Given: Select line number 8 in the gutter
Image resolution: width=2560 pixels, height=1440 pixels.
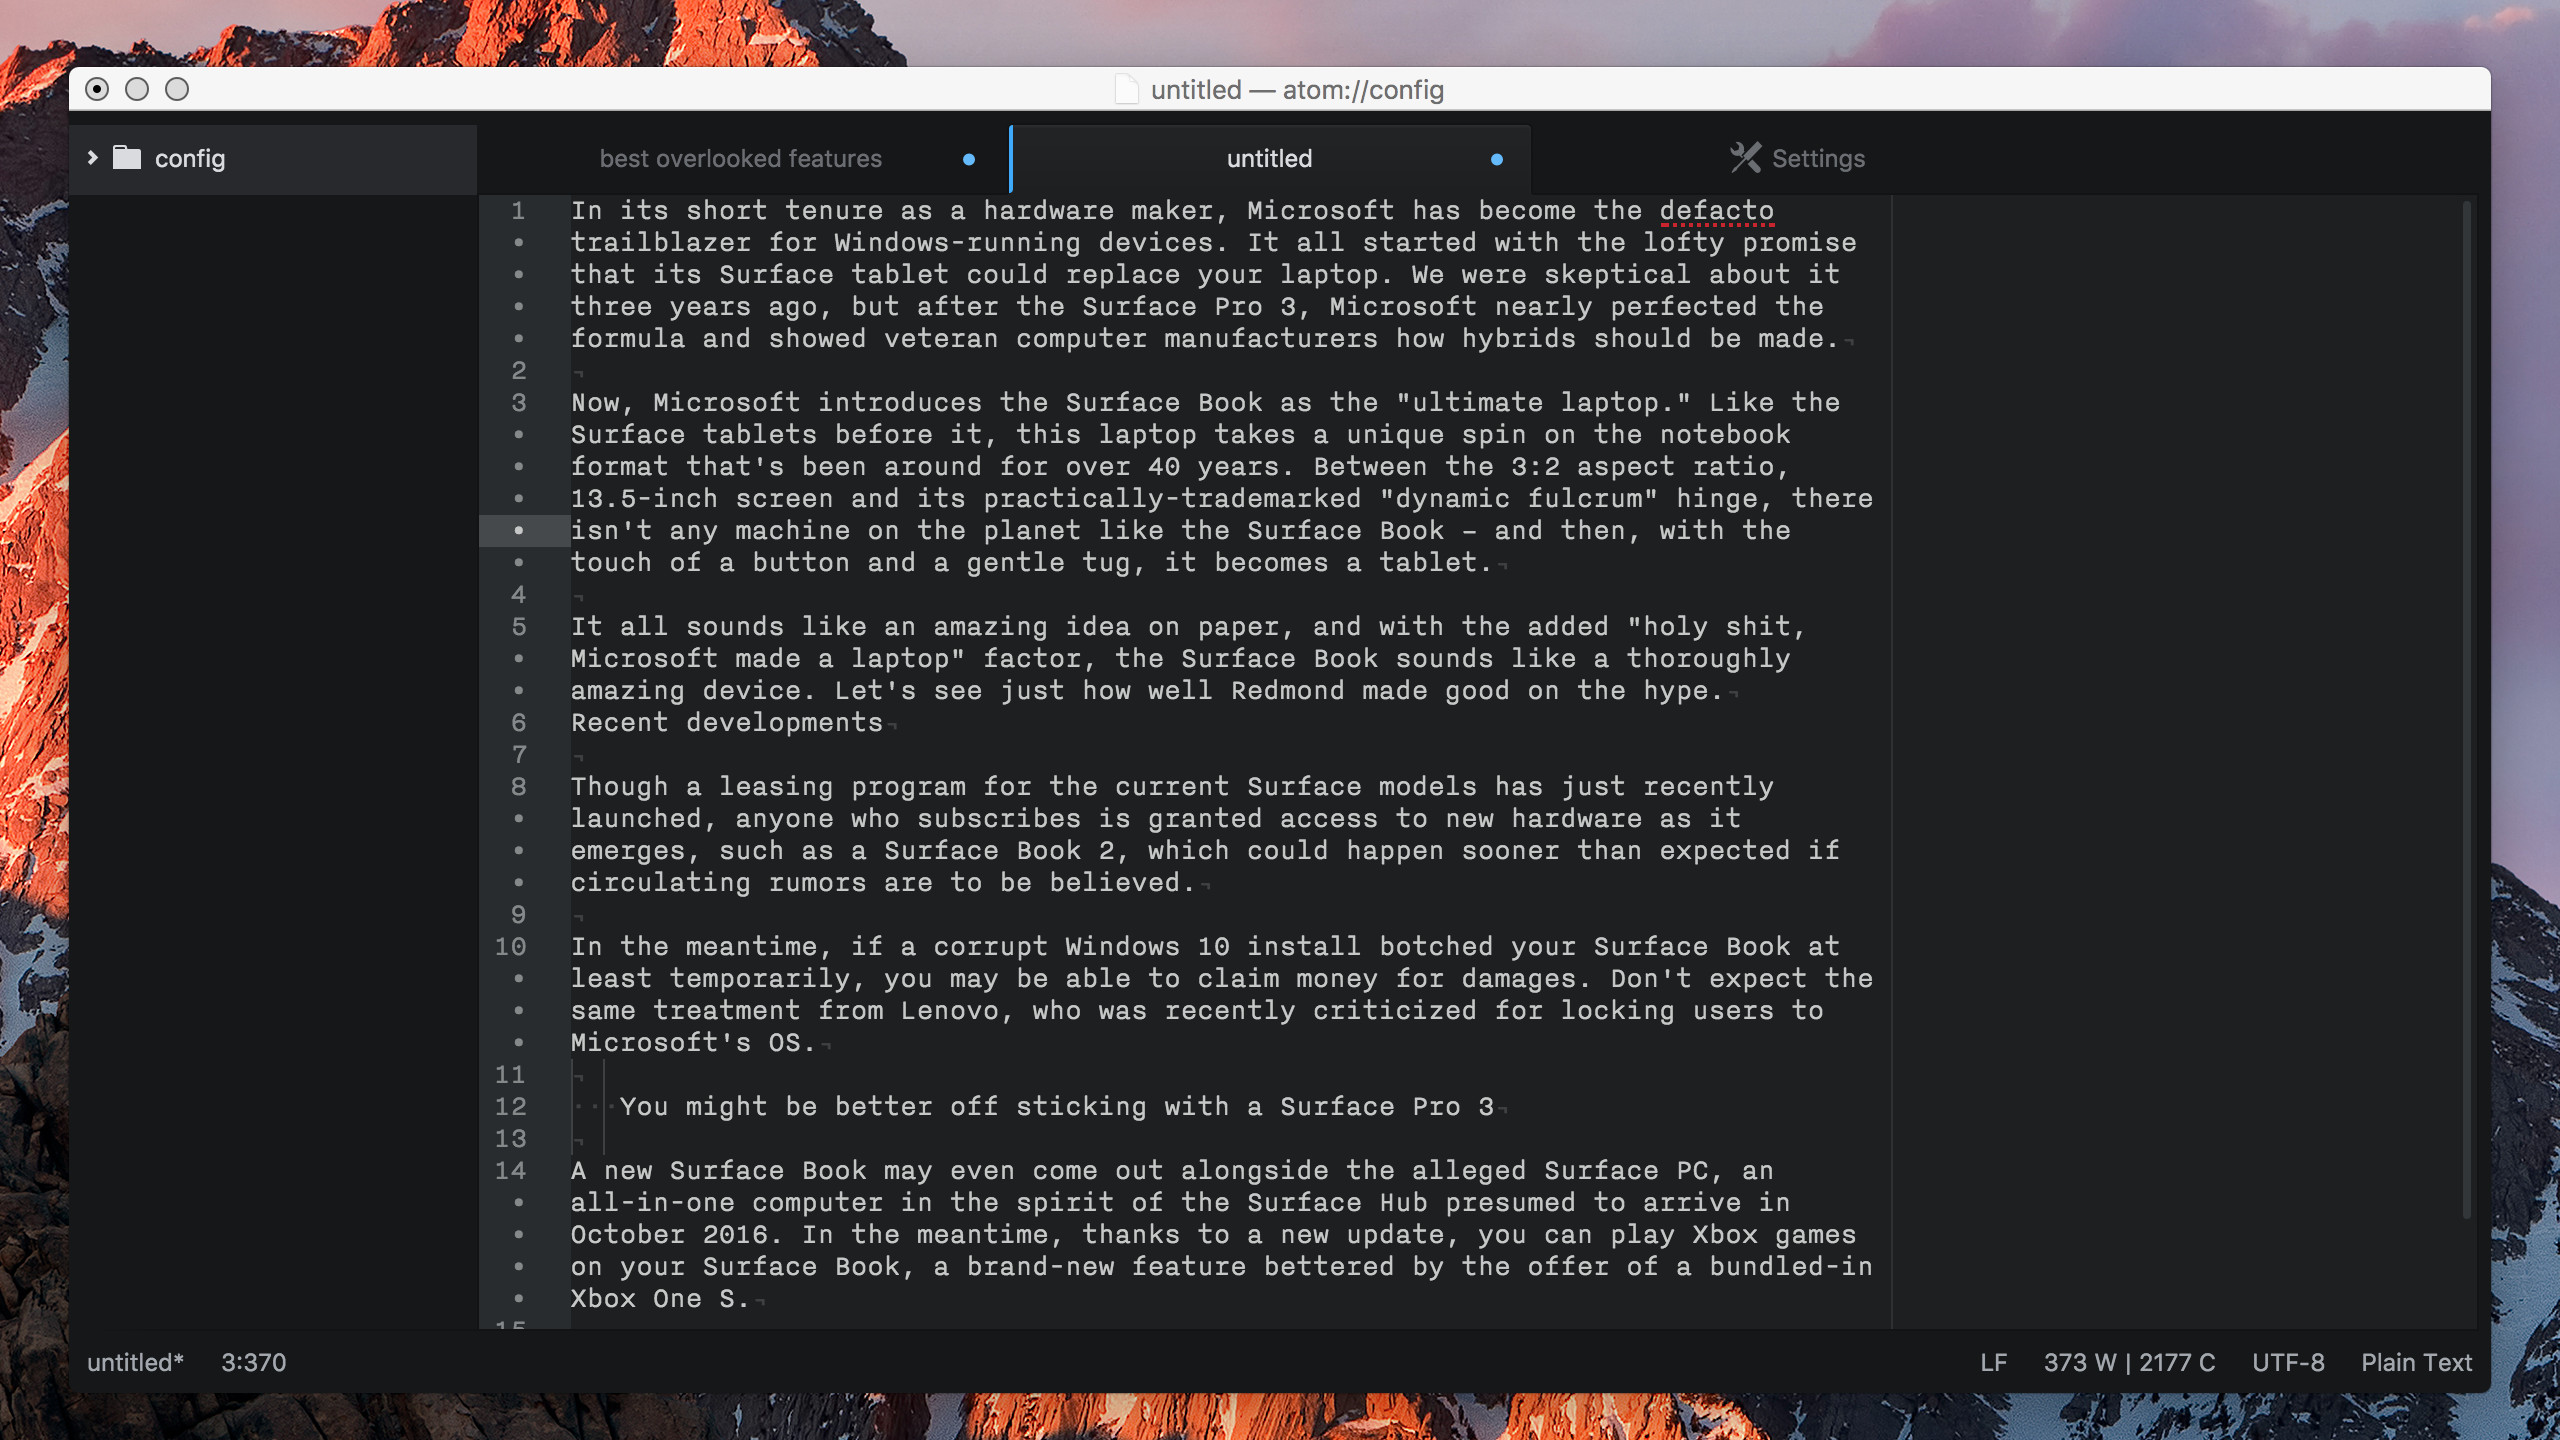Looking at the screenshot, I should click(518, 787).
